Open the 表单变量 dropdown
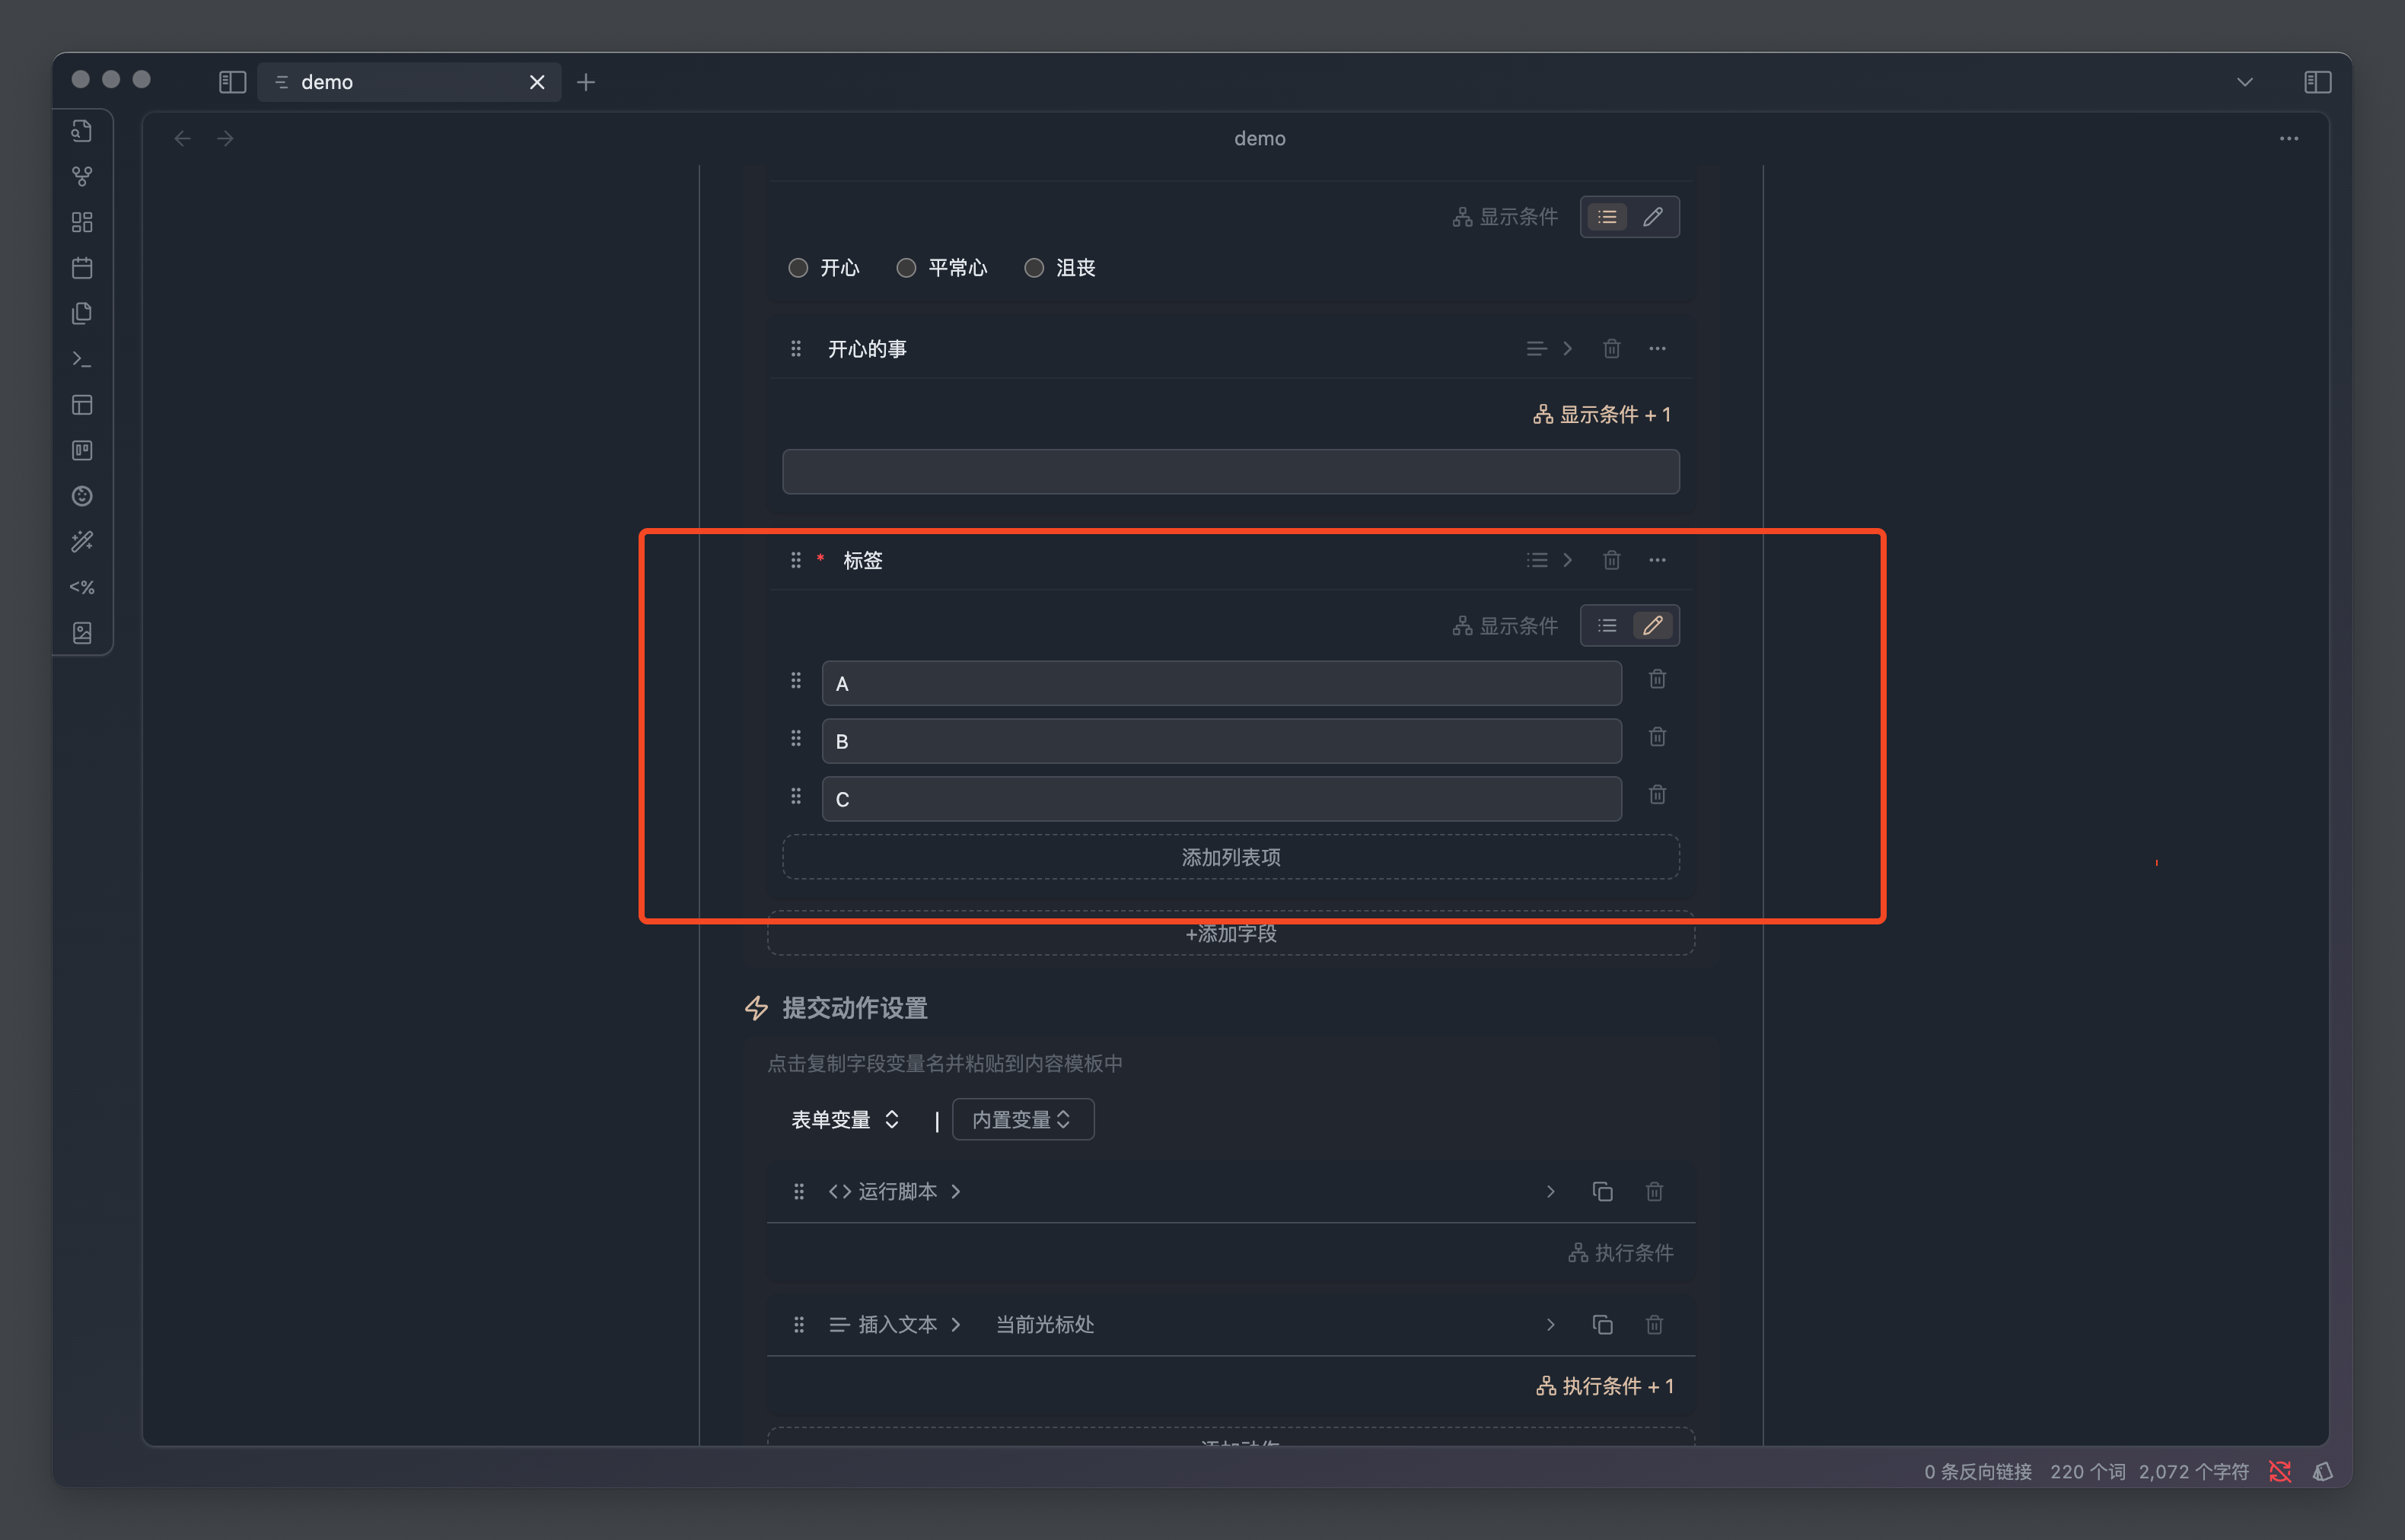 coord(845,1119)
